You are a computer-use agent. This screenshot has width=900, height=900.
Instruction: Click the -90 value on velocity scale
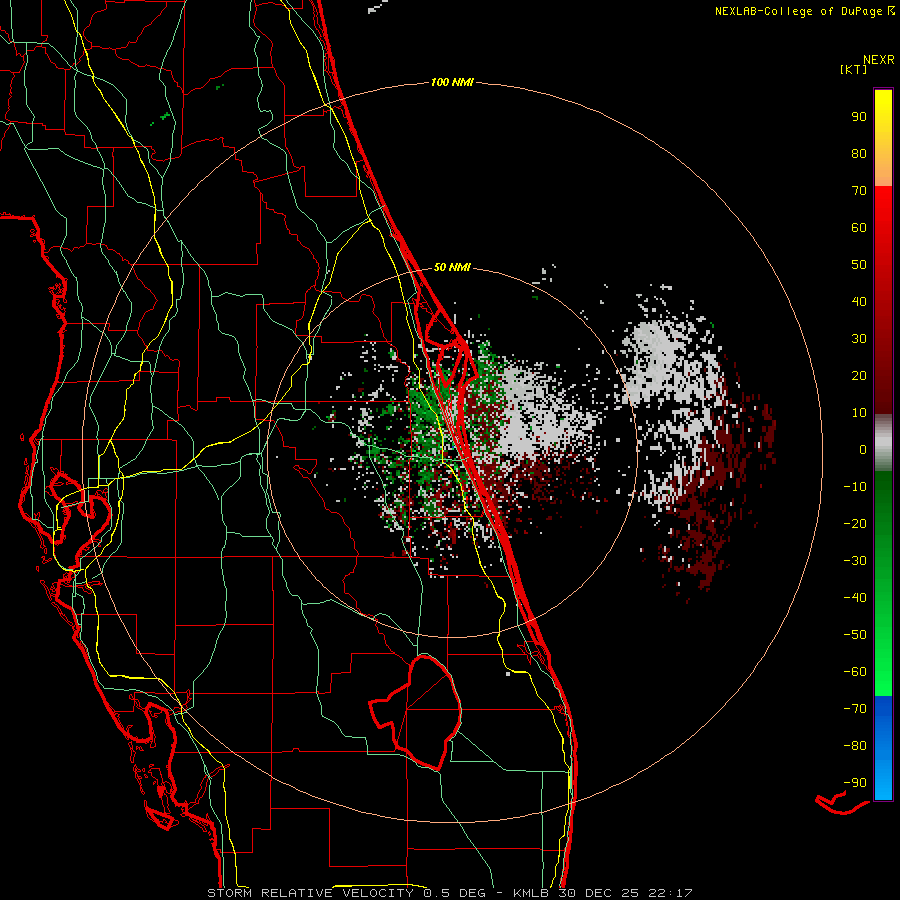855,782
